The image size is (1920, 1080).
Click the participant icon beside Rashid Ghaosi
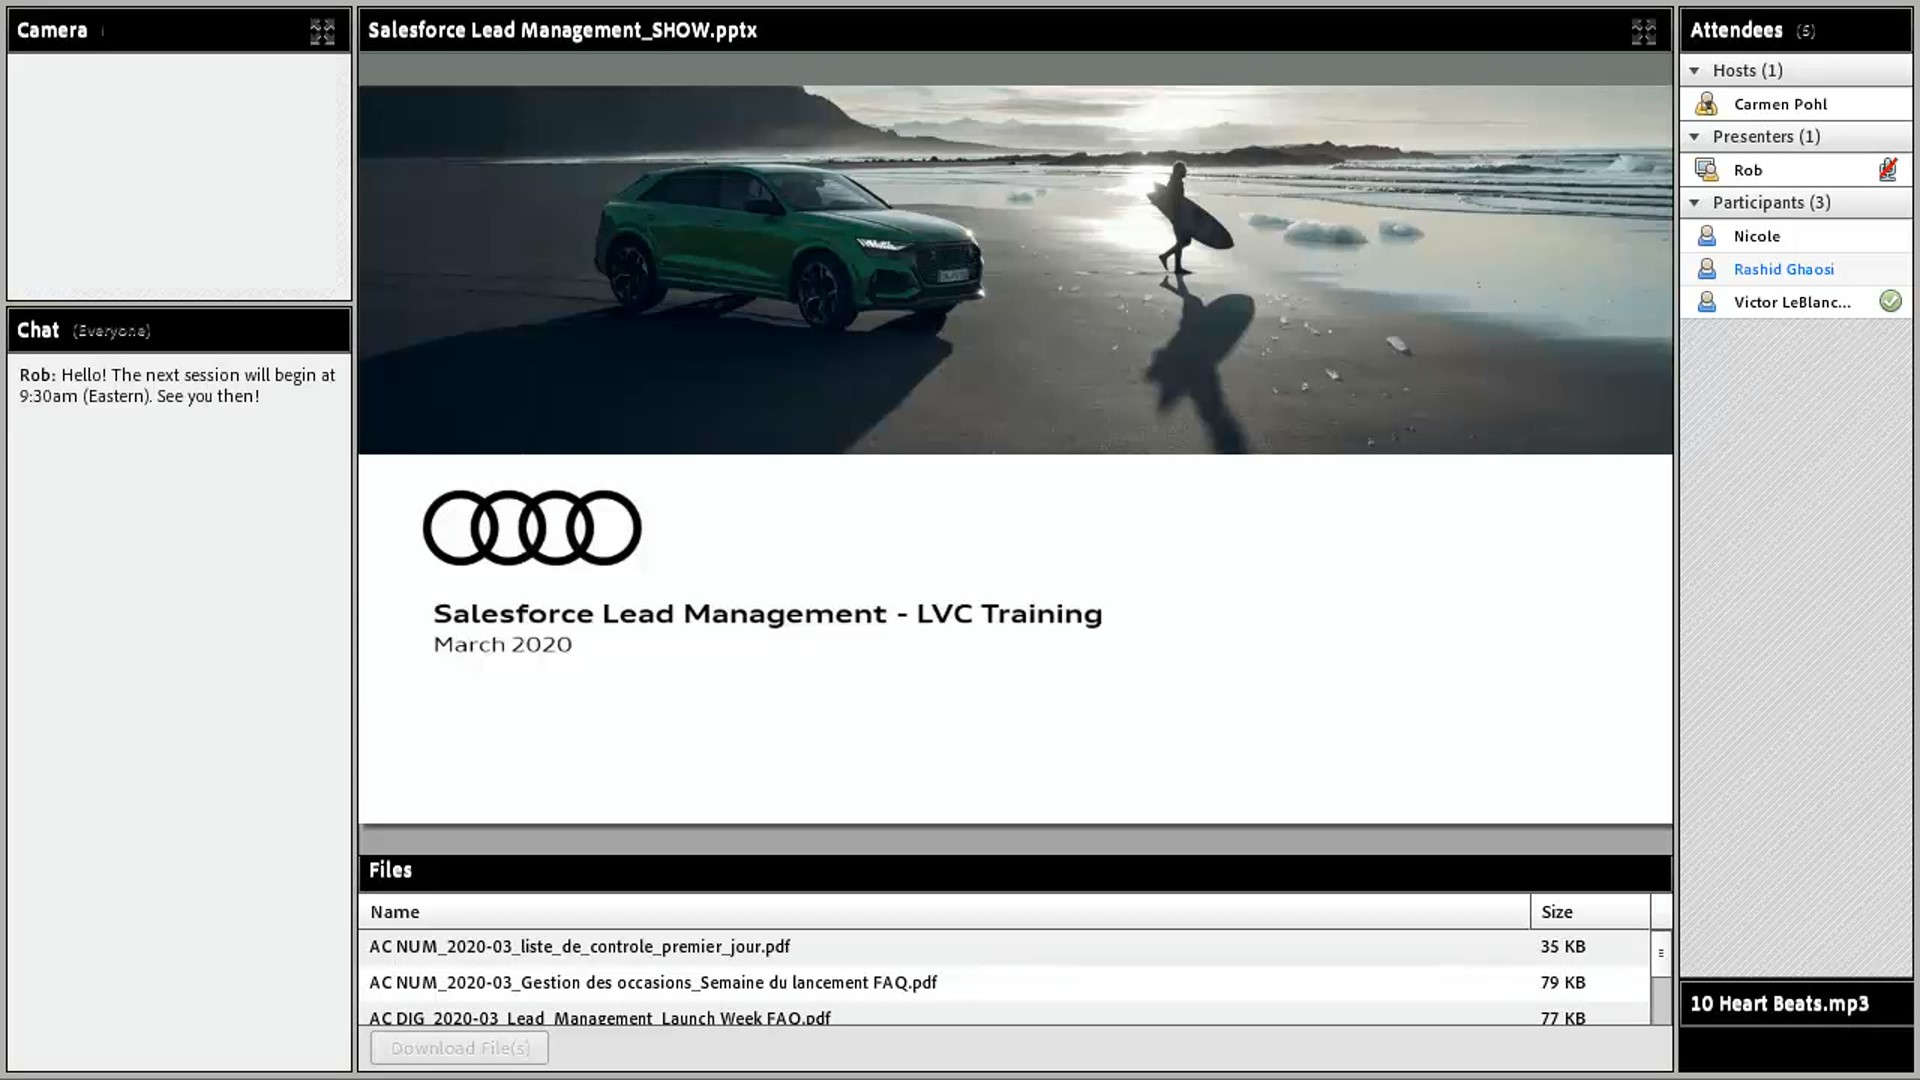(x=1707, y=269)
